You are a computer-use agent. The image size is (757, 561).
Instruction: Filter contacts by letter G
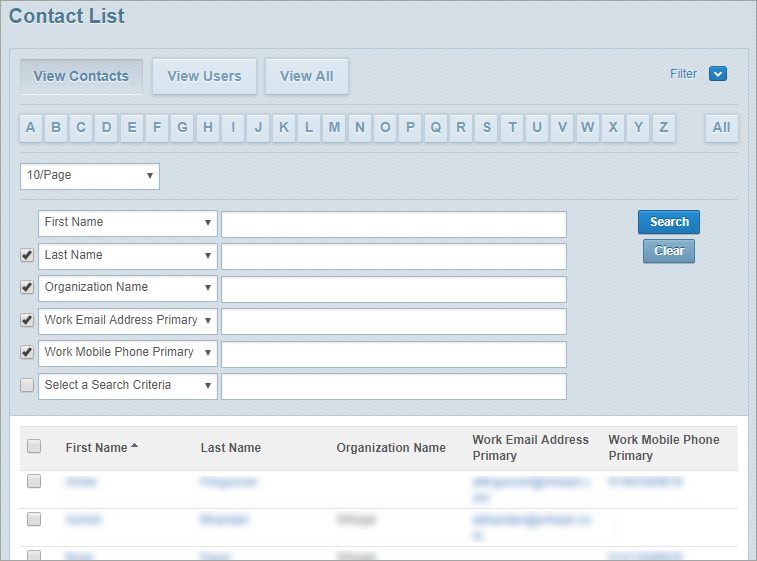182,128
